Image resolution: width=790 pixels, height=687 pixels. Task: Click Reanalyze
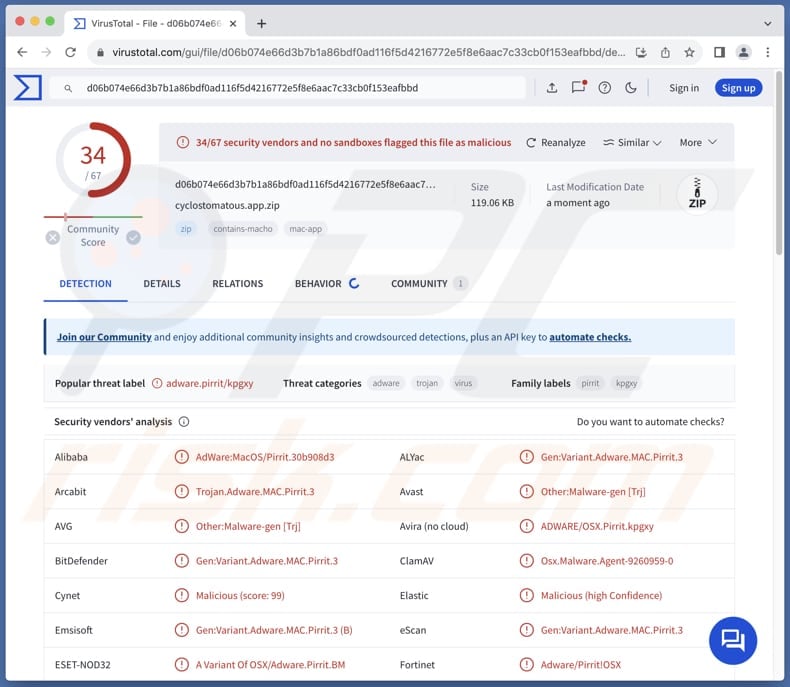coord(556,143)
